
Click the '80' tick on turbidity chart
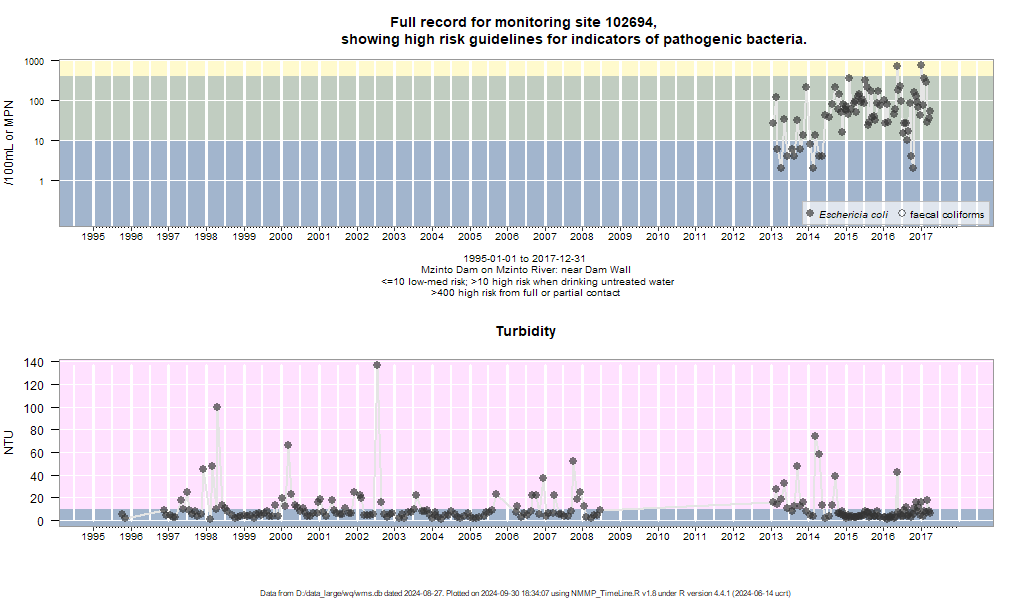(x=37, y=430)
